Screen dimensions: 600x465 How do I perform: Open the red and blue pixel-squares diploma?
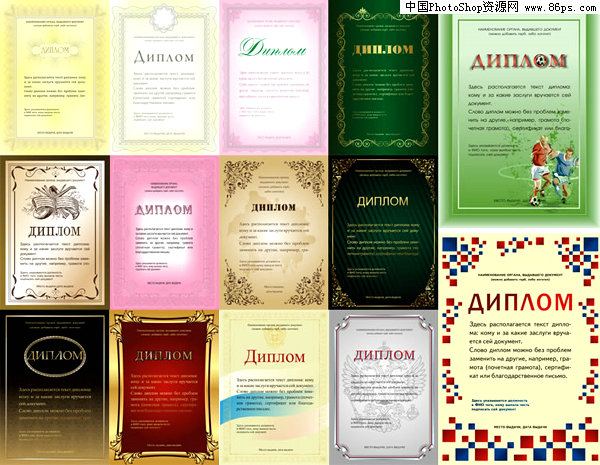point(519,349)
